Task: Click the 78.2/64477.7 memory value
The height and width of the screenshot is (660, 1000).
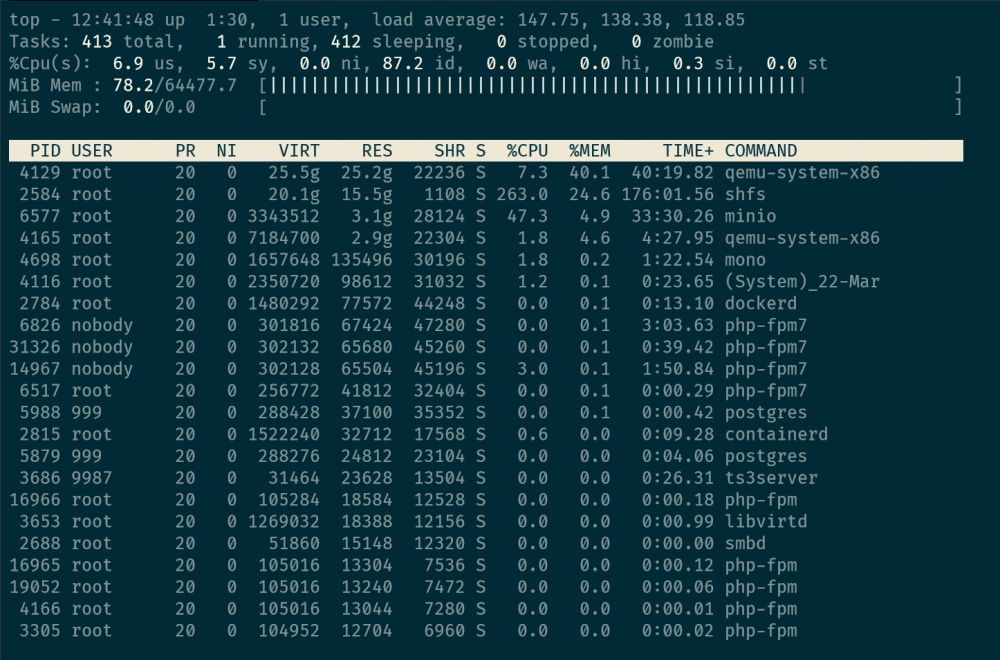Action: (175, 85)
